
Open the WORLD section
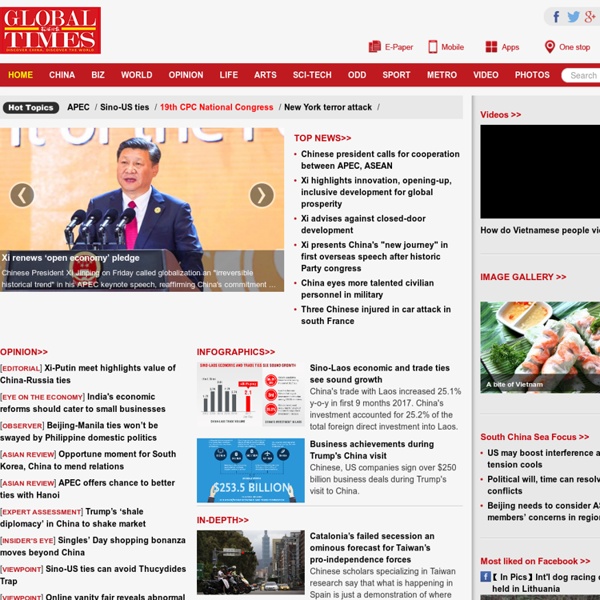[137, 75]
